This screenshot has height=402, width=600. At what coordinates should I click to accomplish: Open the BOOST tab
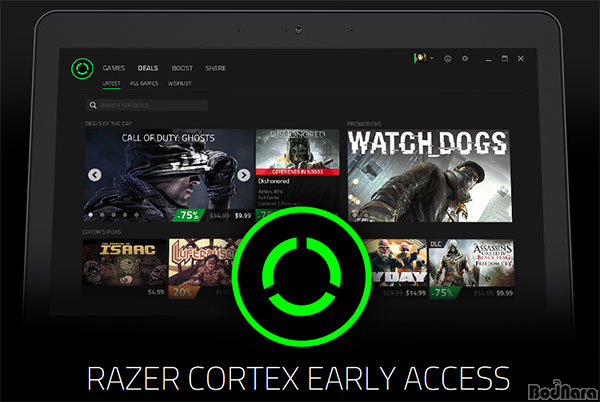(182, 68)
